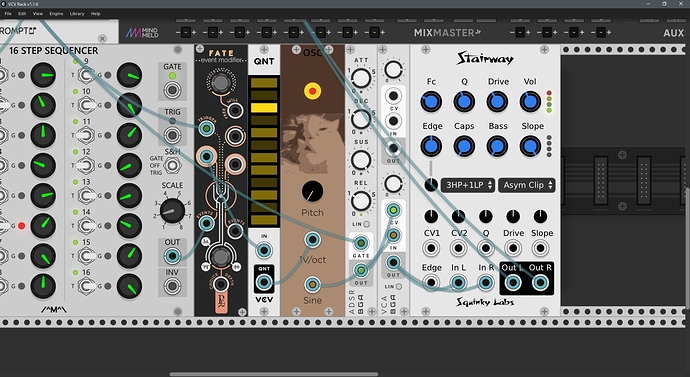Click the sequencer INV output jack
Screen dimensions: 690x377
172,287
